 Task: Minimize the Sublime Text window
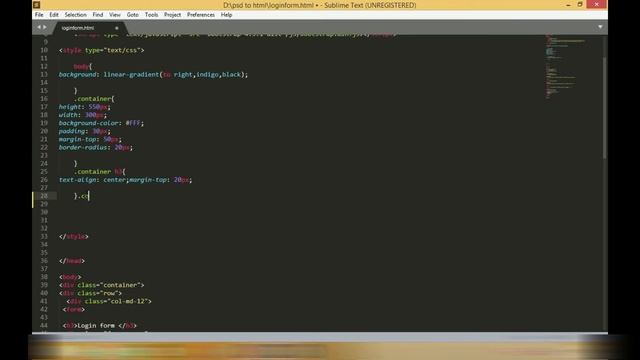pyautogui.click(x=568, y=4)
